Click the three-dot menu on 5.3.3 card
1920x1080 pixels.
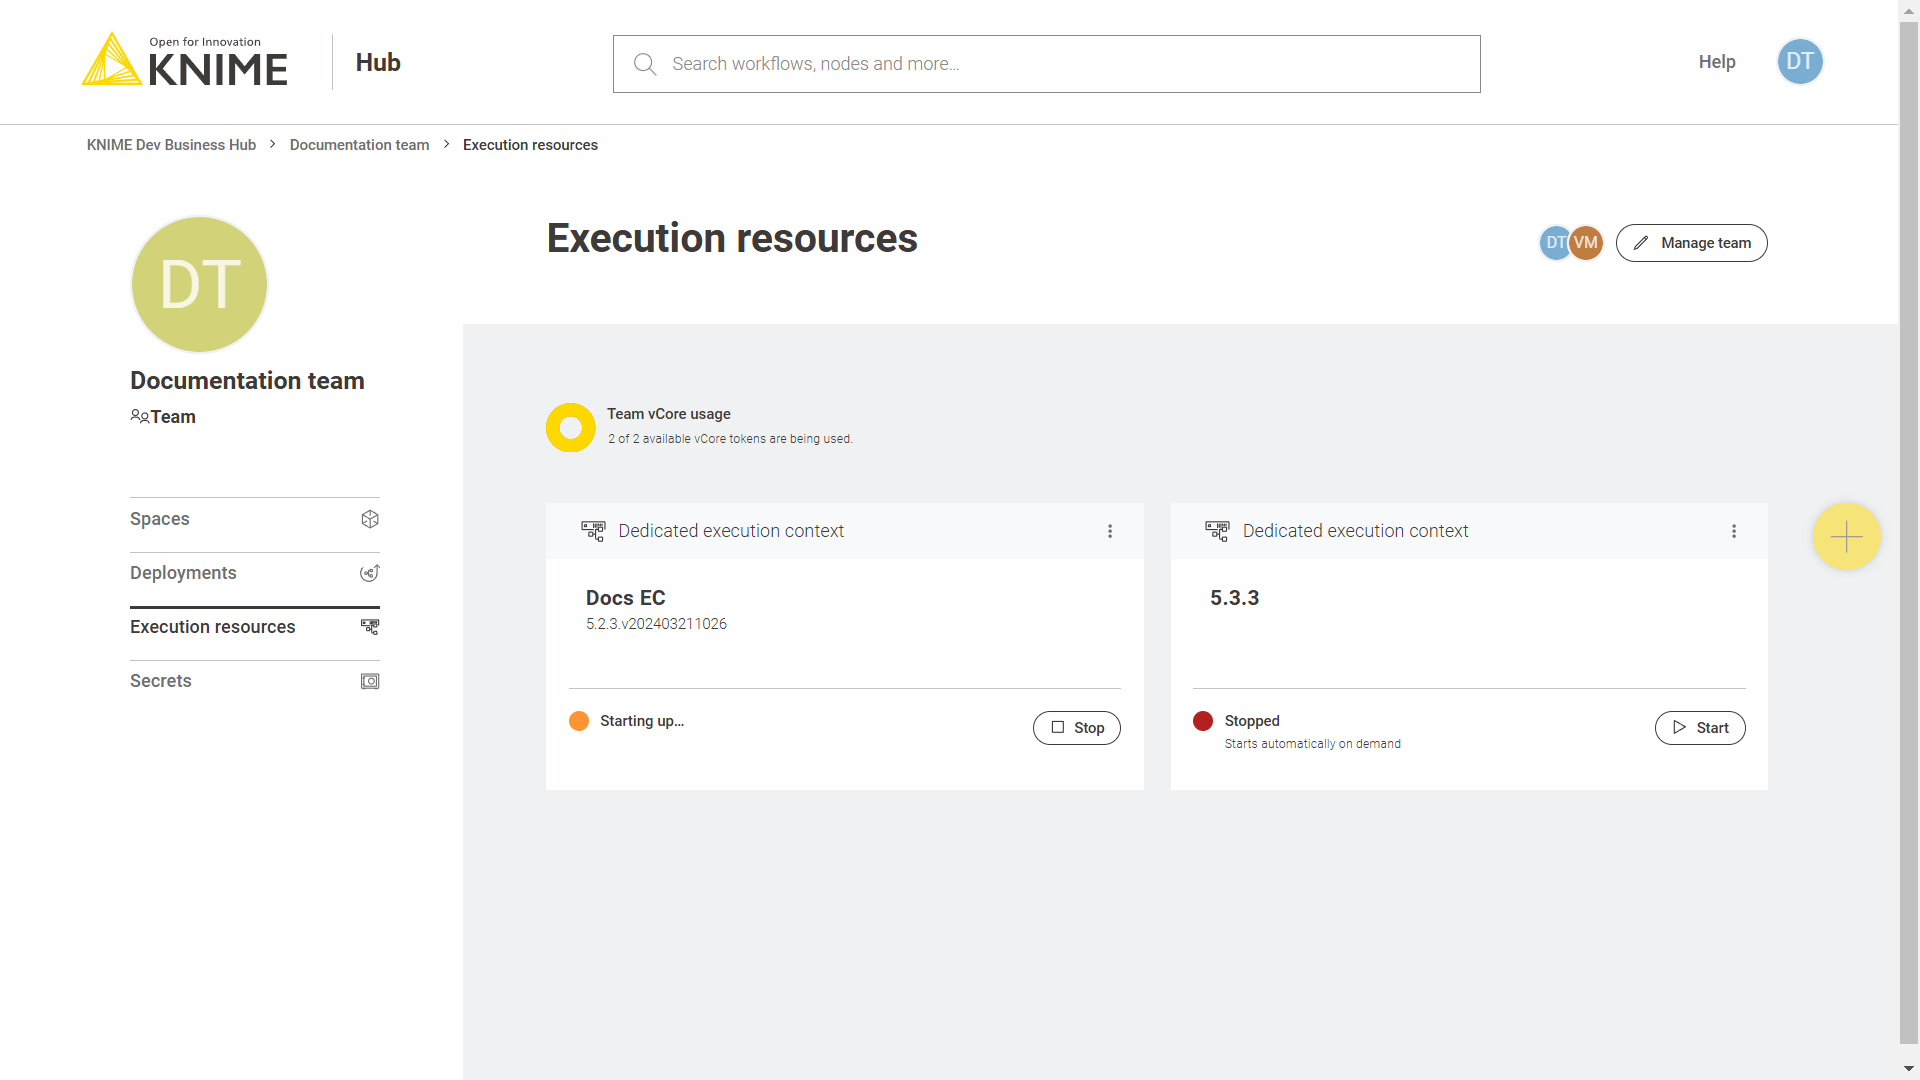point(1734,531)
